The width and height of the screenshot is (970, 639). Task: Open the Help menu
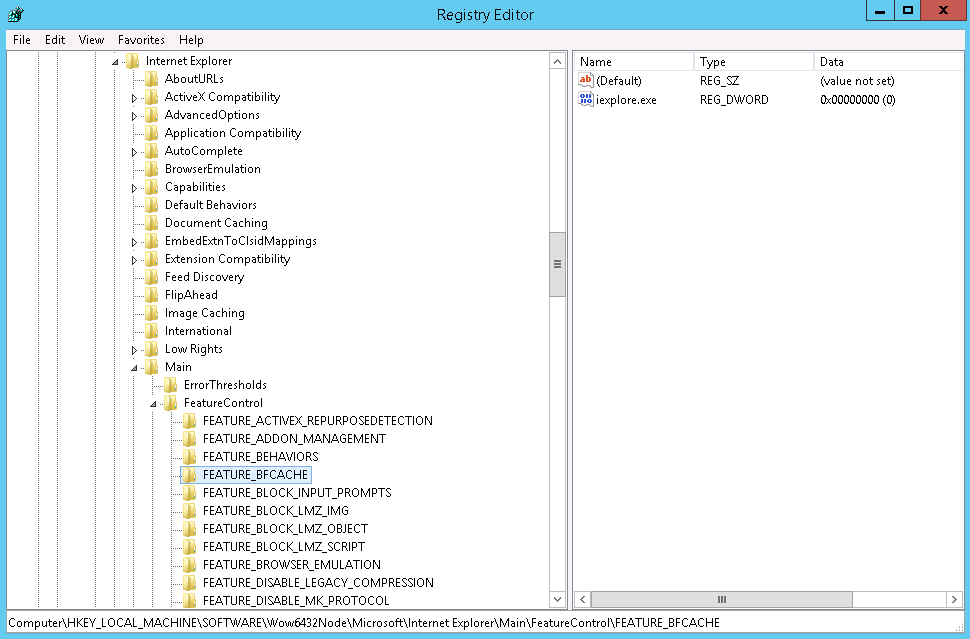tap(191, 40)
